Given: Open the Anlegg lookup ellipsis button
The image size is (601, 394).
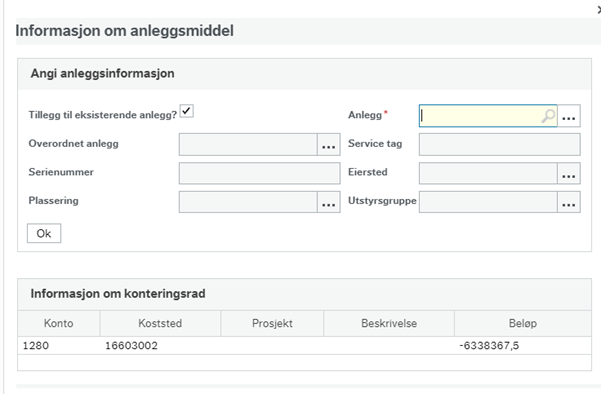Looking at the screenshot, I should pos(569,116).
